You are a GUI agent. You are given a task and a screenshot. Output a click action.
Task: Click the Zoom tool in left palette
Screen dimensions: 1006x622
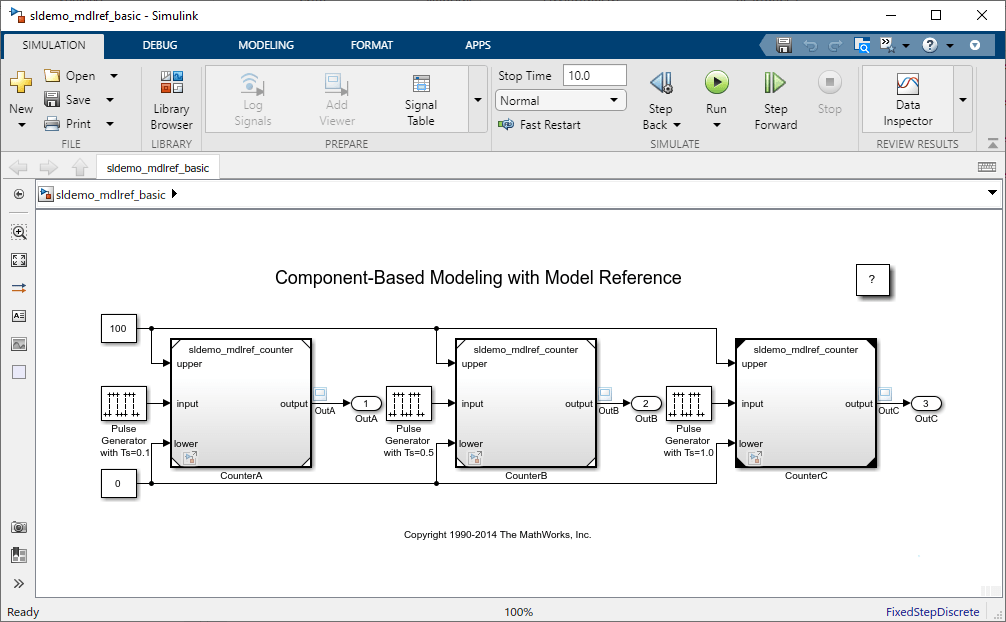coord(19,232)
